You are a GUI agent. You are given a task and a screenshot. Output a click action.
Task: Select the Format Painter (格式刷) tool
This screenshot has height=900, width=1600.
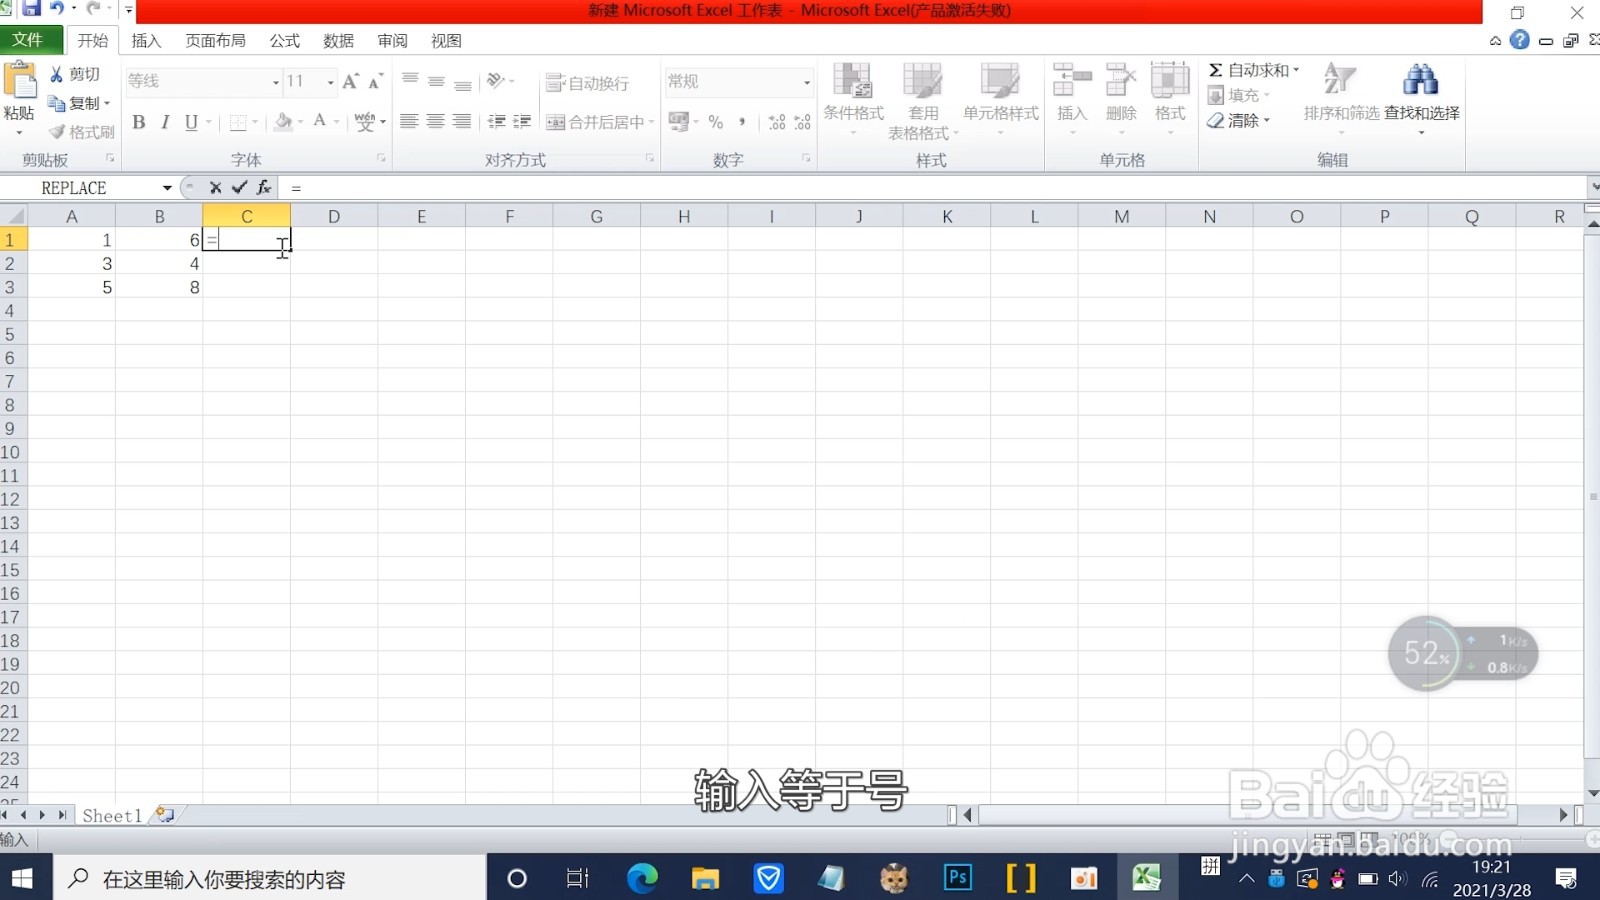click(81, 131)
